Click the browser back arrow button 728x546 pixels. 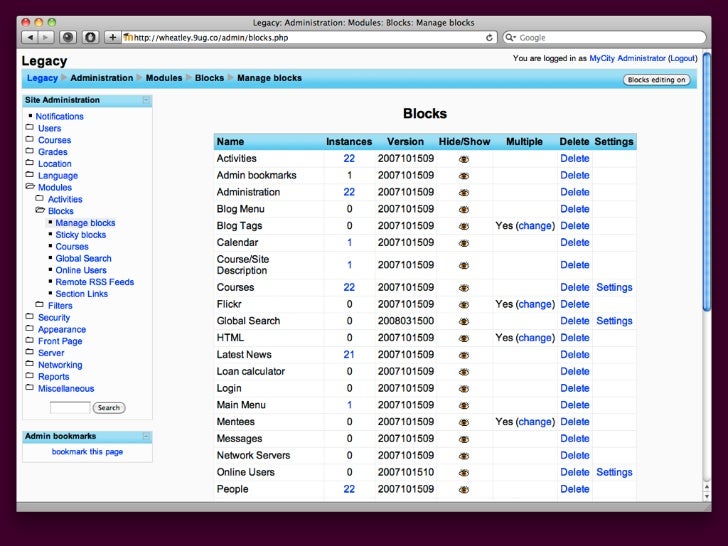click(x=29, y=37)
